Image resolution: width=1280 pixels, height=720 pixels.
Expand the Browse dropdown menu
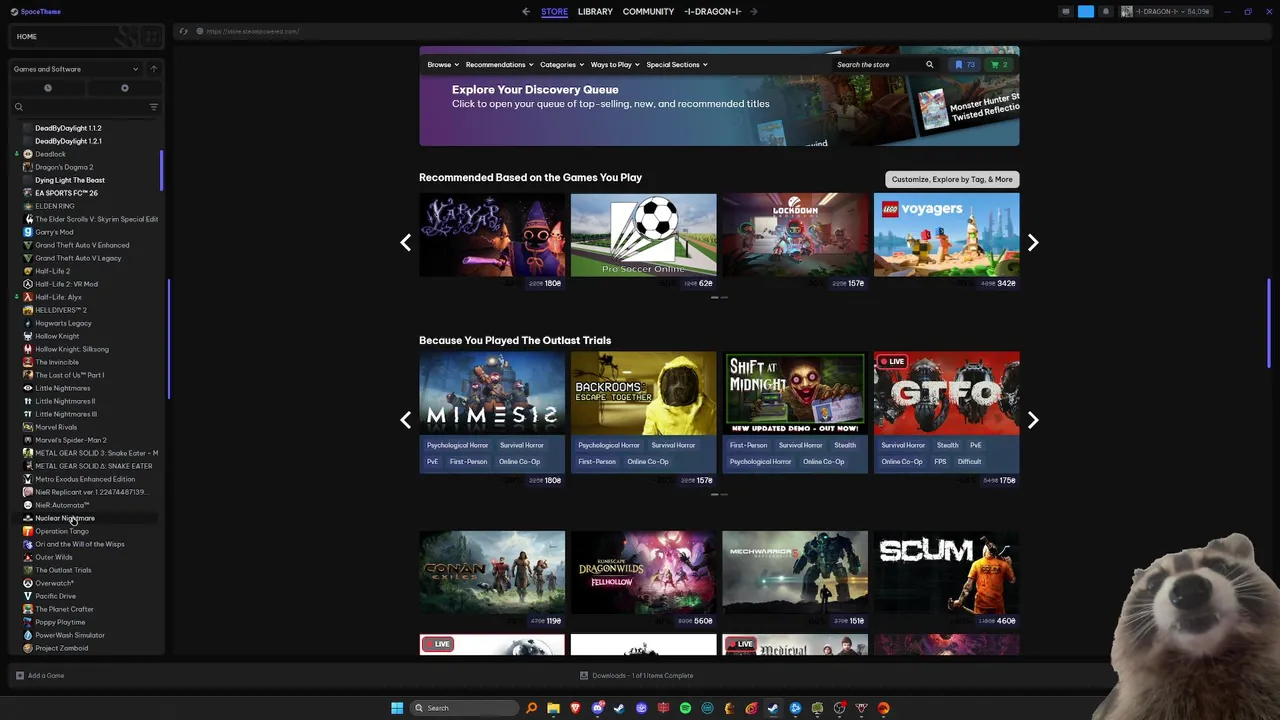coord(443,65)
